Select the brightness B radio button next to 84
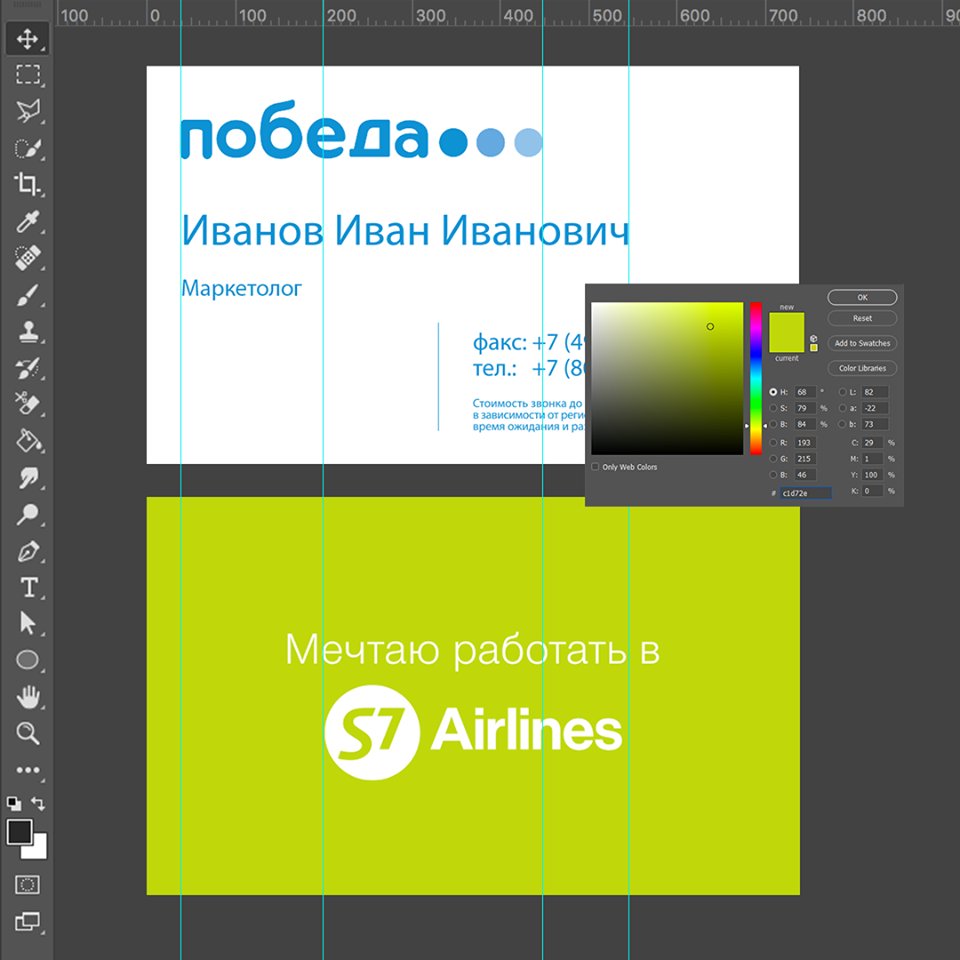960x960 pixels. coord(773,424)
